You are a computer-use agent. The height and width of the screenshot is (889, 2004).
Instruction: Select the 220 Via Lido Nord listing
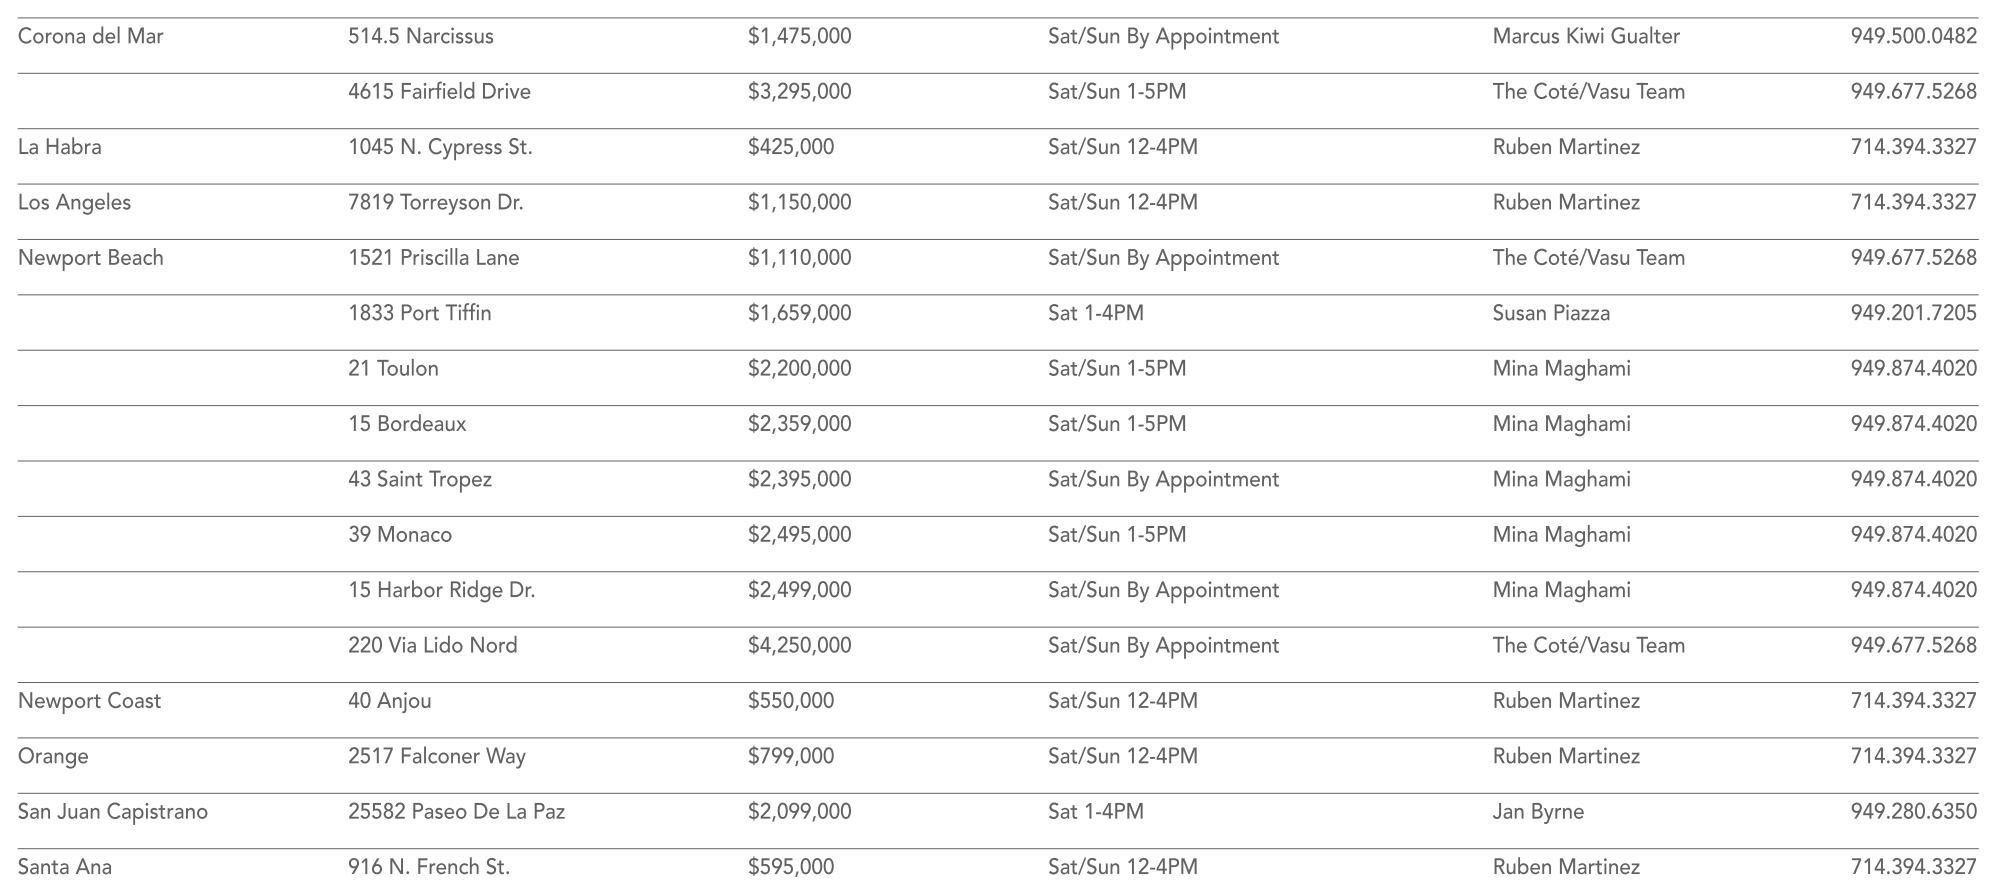click(432, 646)
